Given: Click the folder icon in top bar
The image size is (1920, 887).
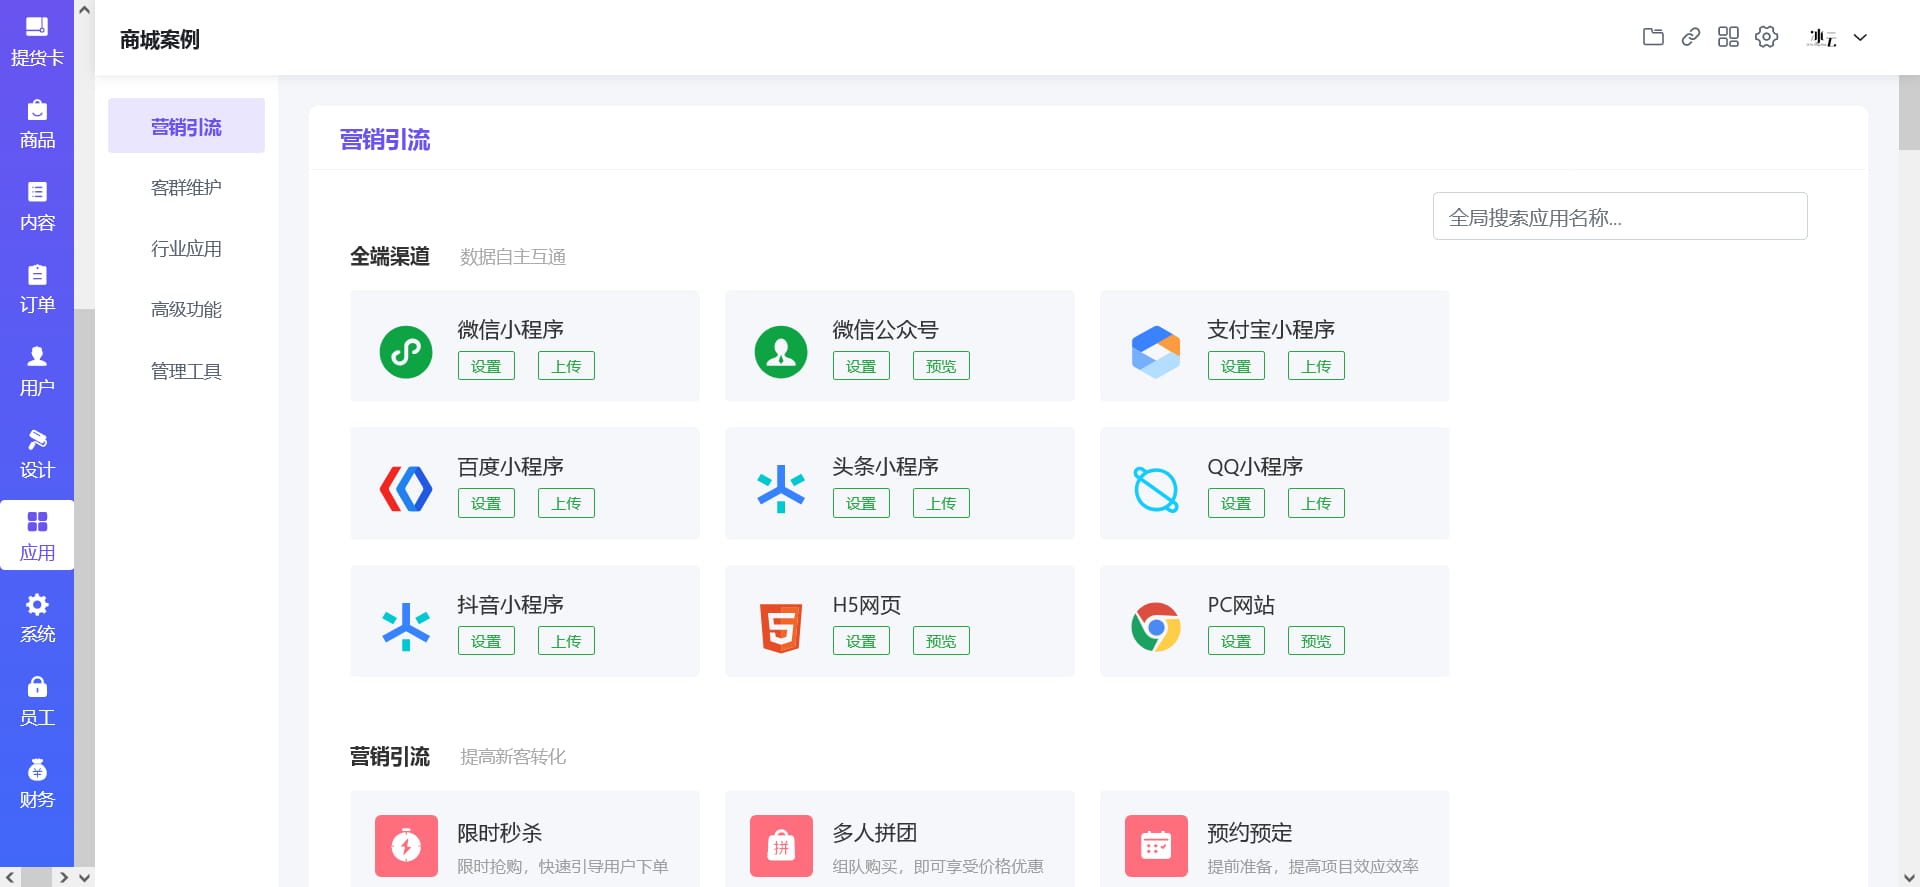Looking at the screenshot, I should click(1653, 37).
